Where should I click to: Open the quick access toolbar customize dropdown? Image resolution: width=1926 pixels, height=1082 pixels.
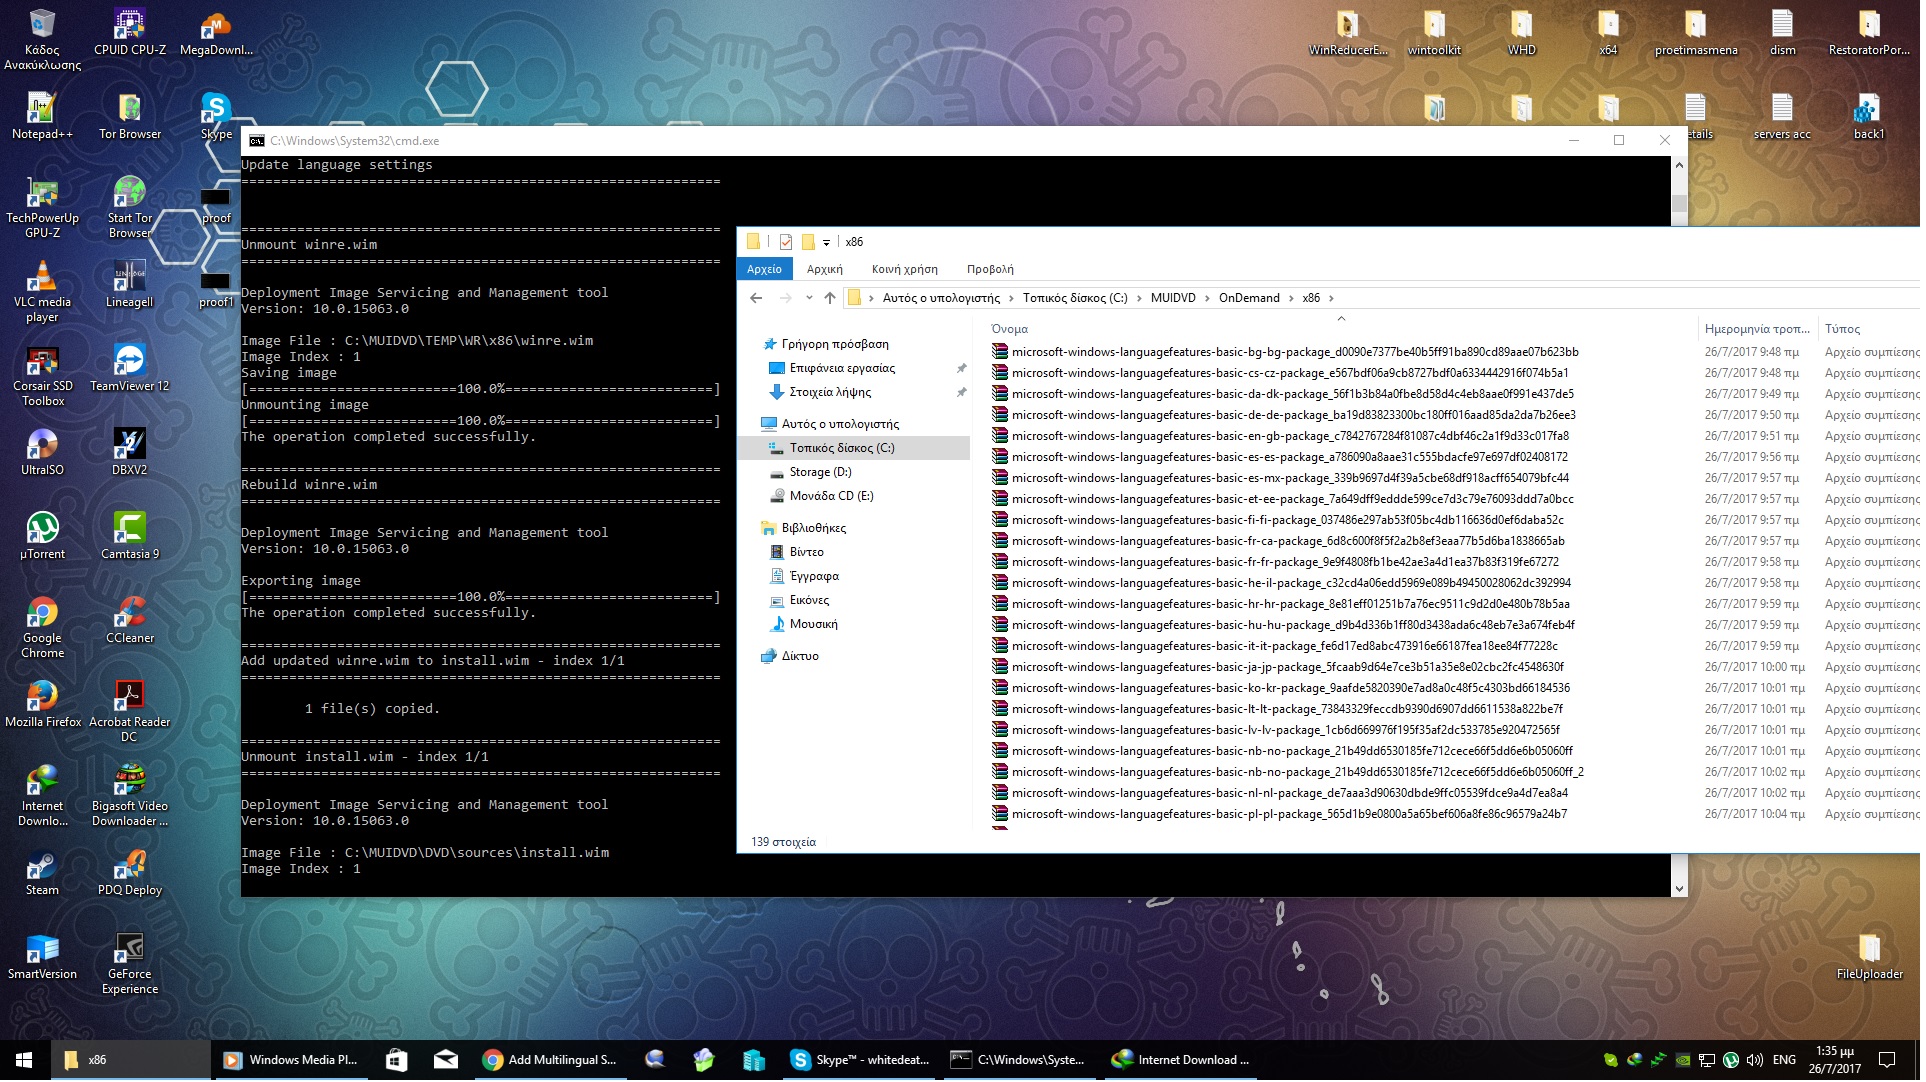829,242
